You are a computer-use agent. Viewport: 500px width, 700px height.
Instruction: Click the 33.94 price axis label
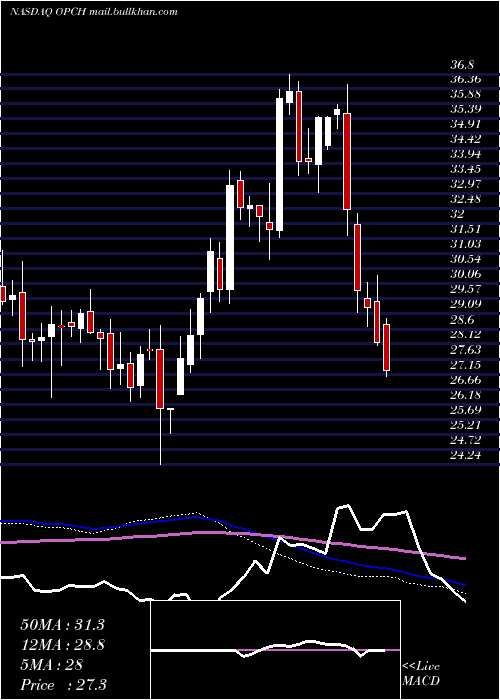(466, 155)
